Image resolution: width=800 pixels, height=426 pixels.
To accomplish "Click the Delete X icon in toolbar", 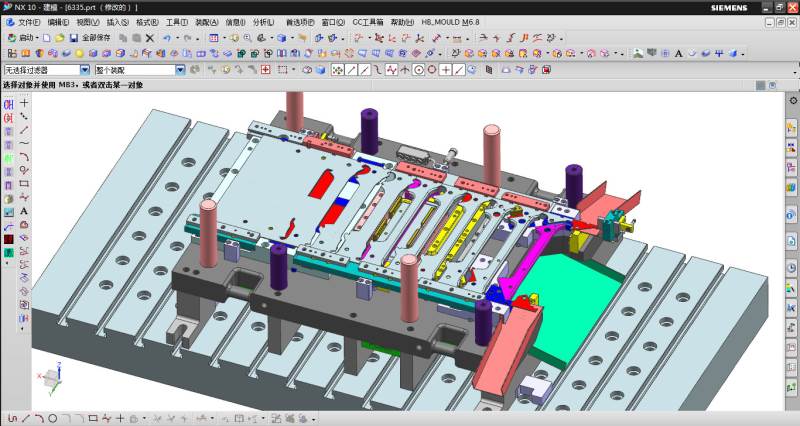I will [x=149, y=38].
